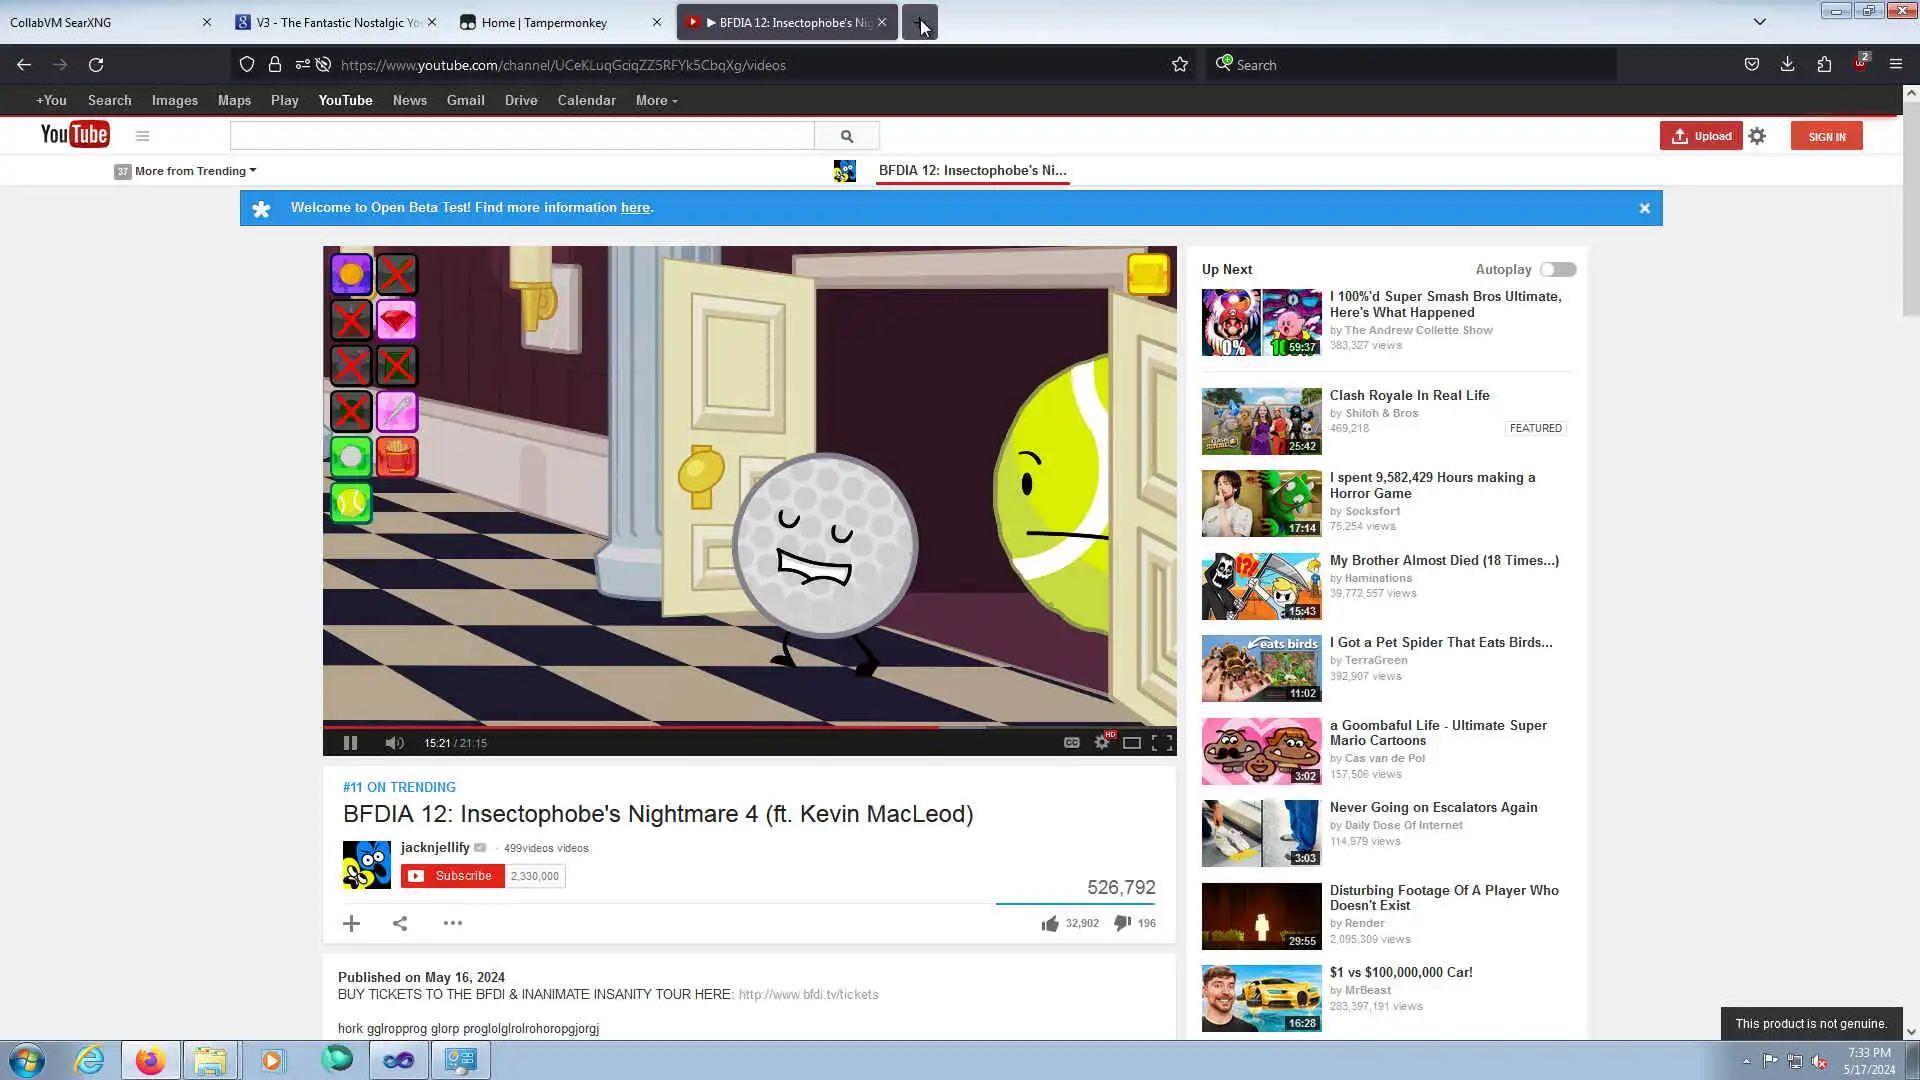The height and width of the screenshot is (1080, 1920).
Task: Open the More dropdown in Google bar
Action: click(656, 100)
